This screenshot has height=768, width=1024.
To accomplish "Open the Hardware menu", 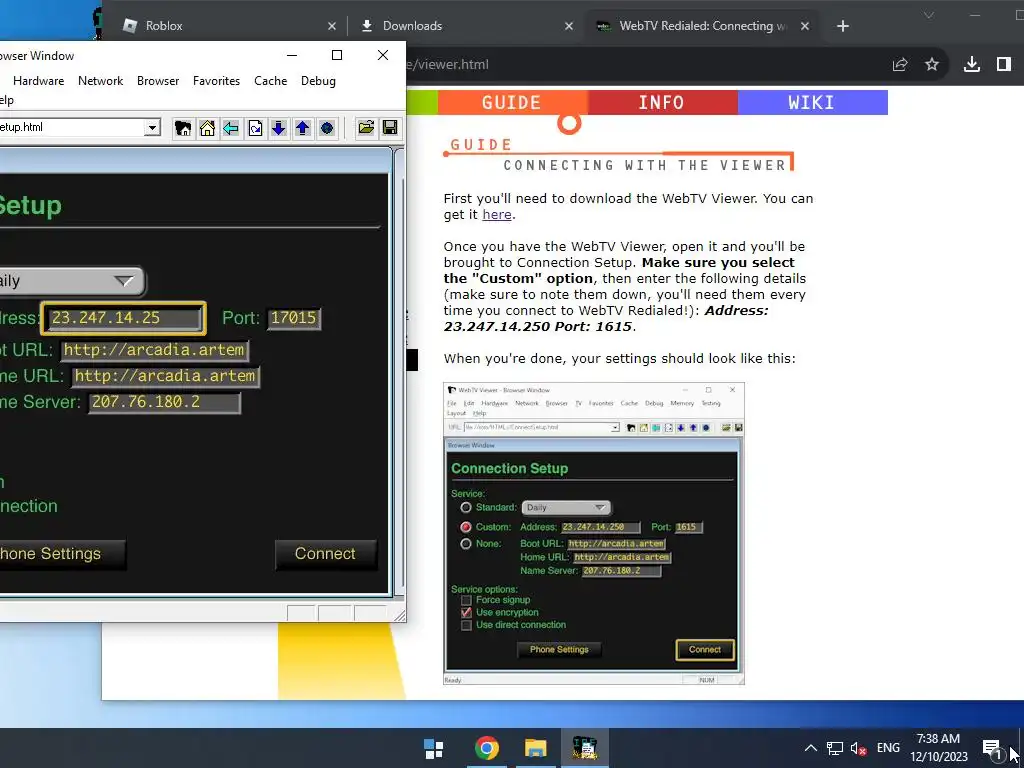I will pyautogui.click(x=39, y=81).
